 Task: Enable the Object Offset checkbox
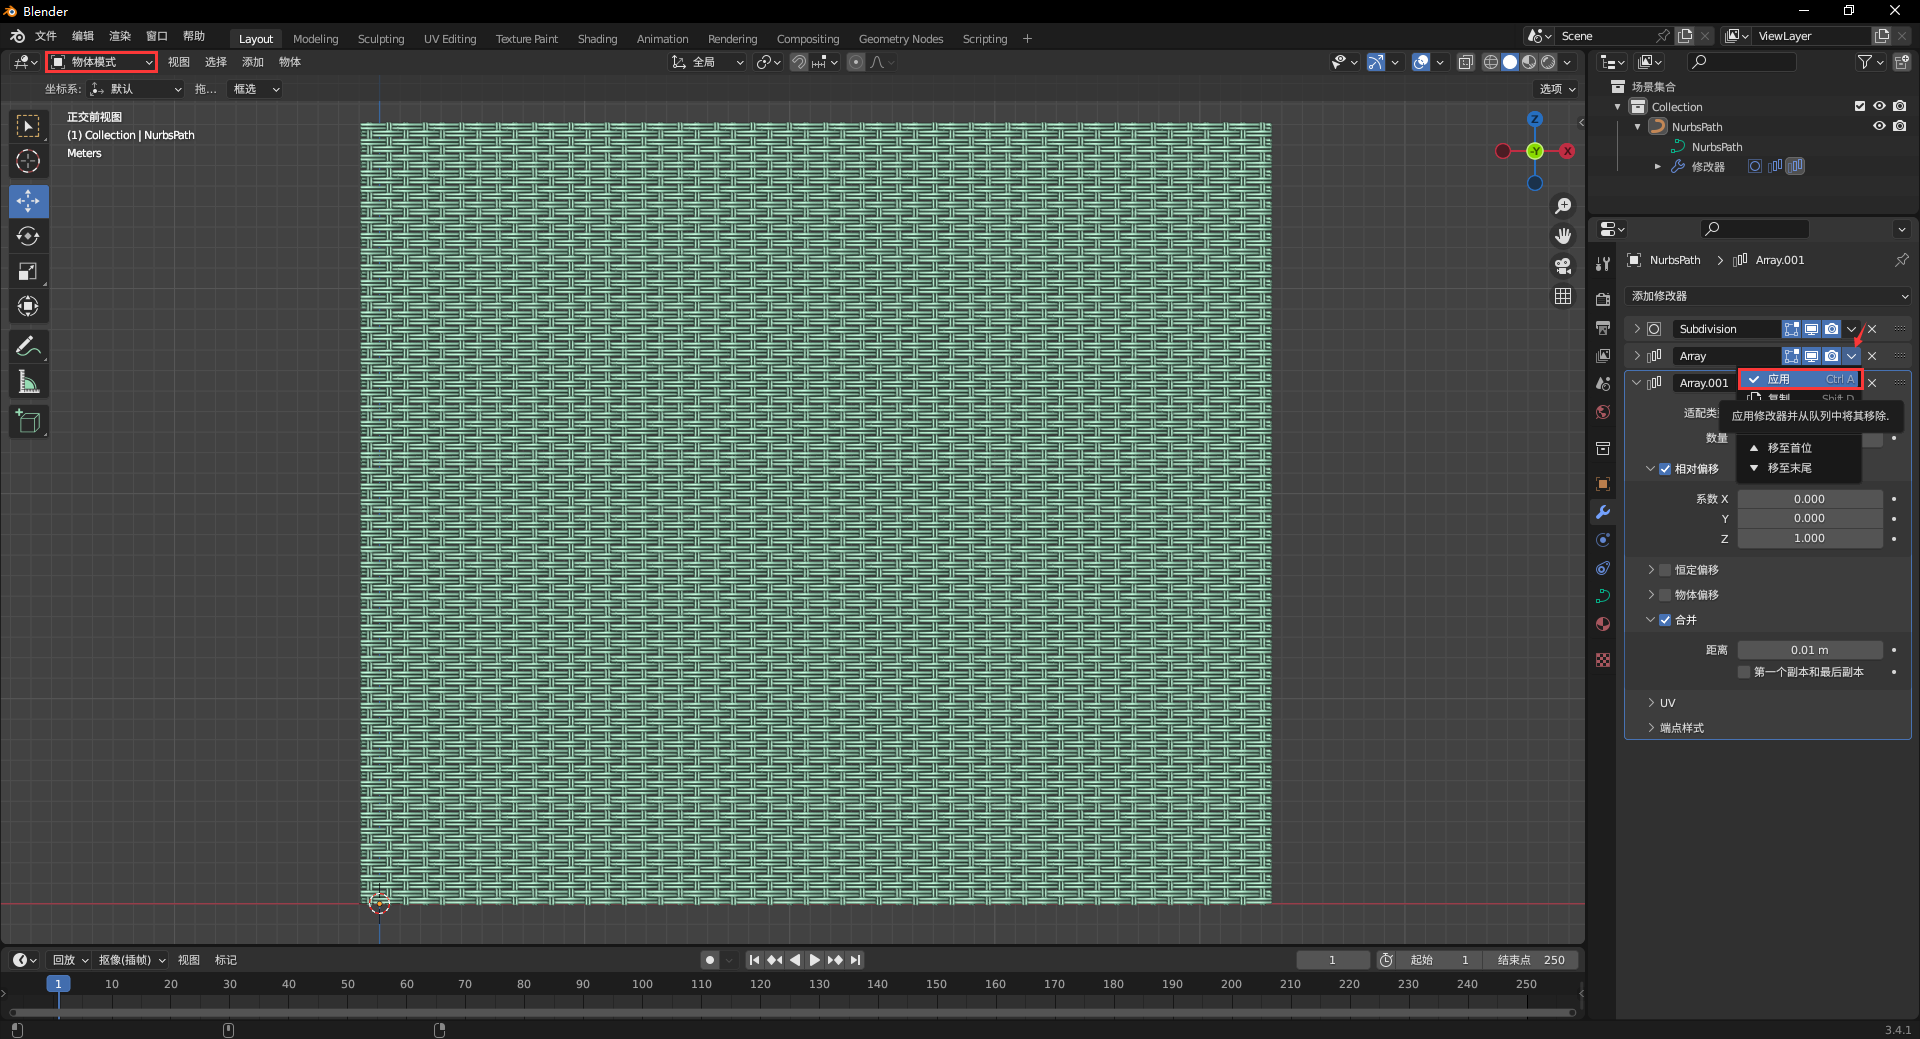tap(1665, 595)
